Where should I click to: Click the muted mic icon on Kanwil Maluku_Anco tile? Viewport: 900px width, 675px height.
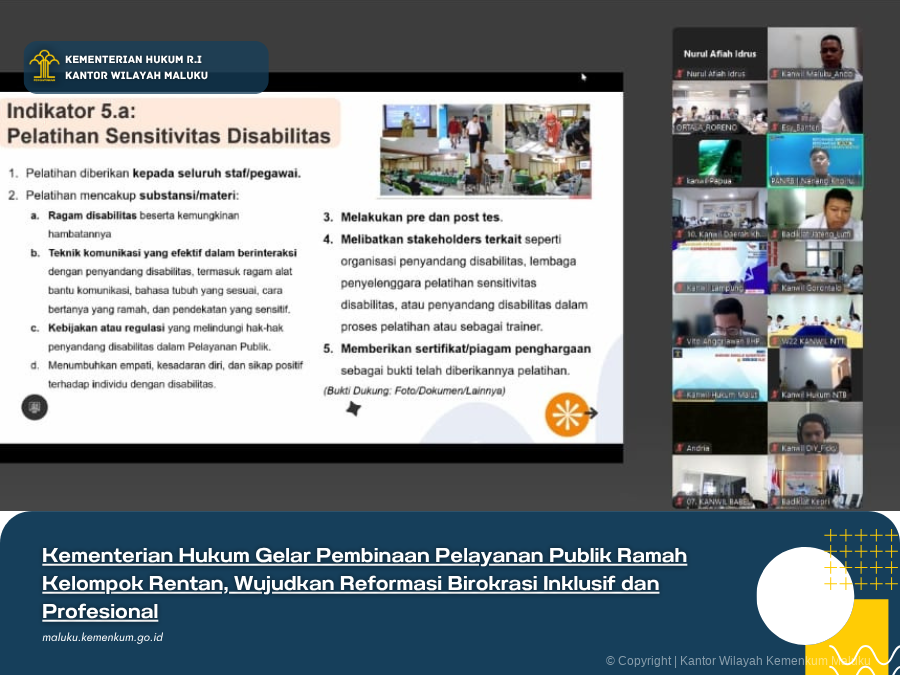(774, 74)
